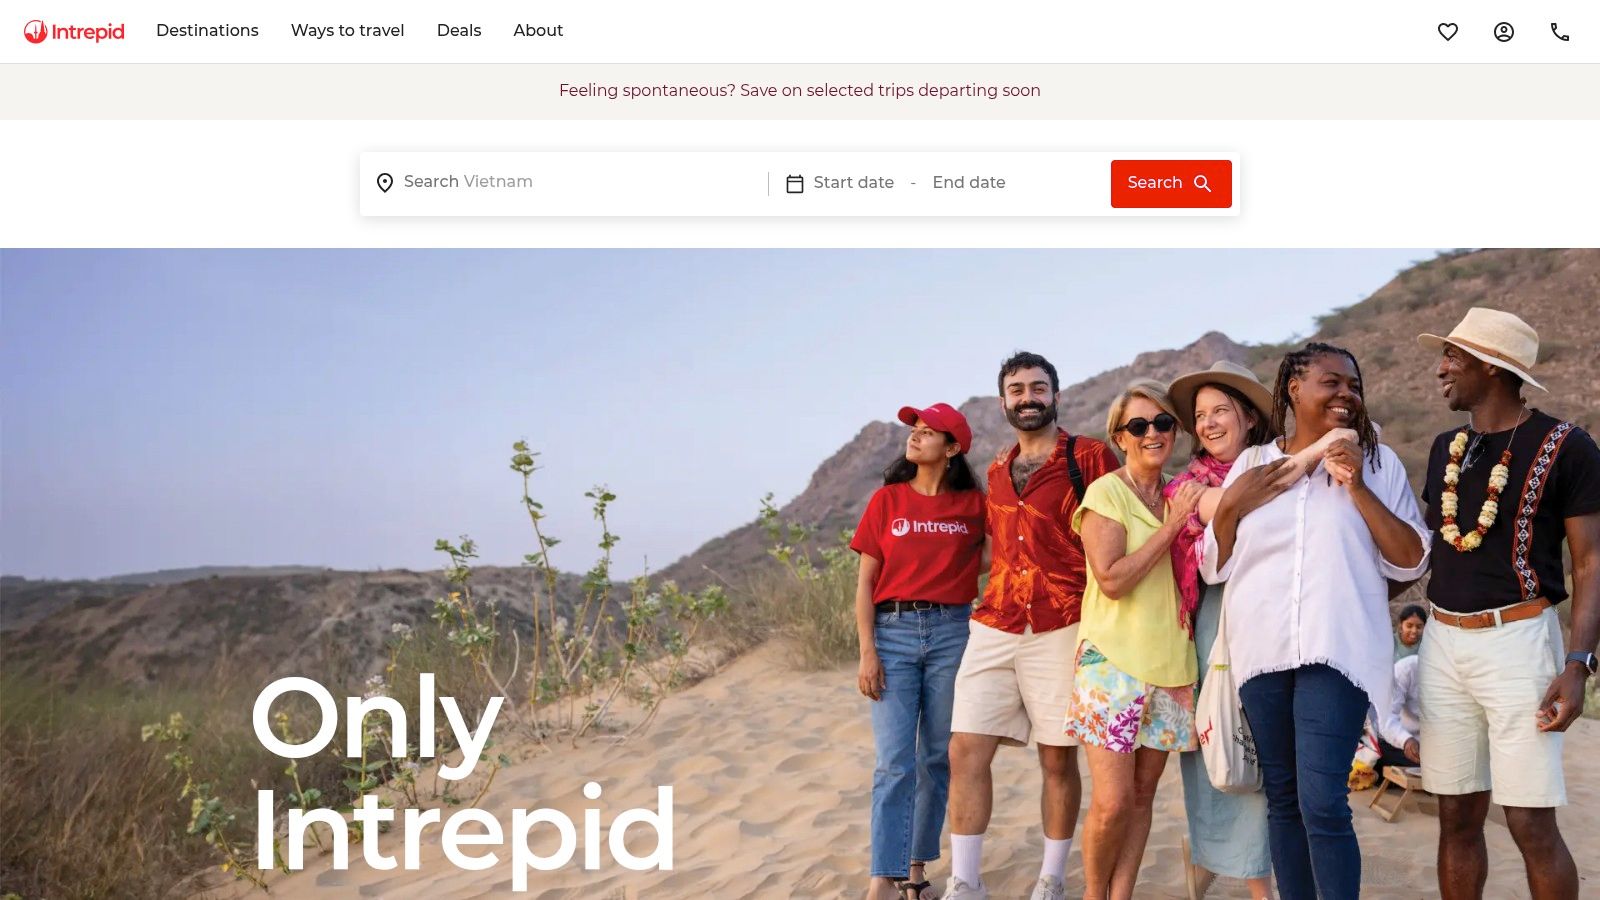Select the Start date field
This screenshot has width=1600, height=900.
pos(854,183)
